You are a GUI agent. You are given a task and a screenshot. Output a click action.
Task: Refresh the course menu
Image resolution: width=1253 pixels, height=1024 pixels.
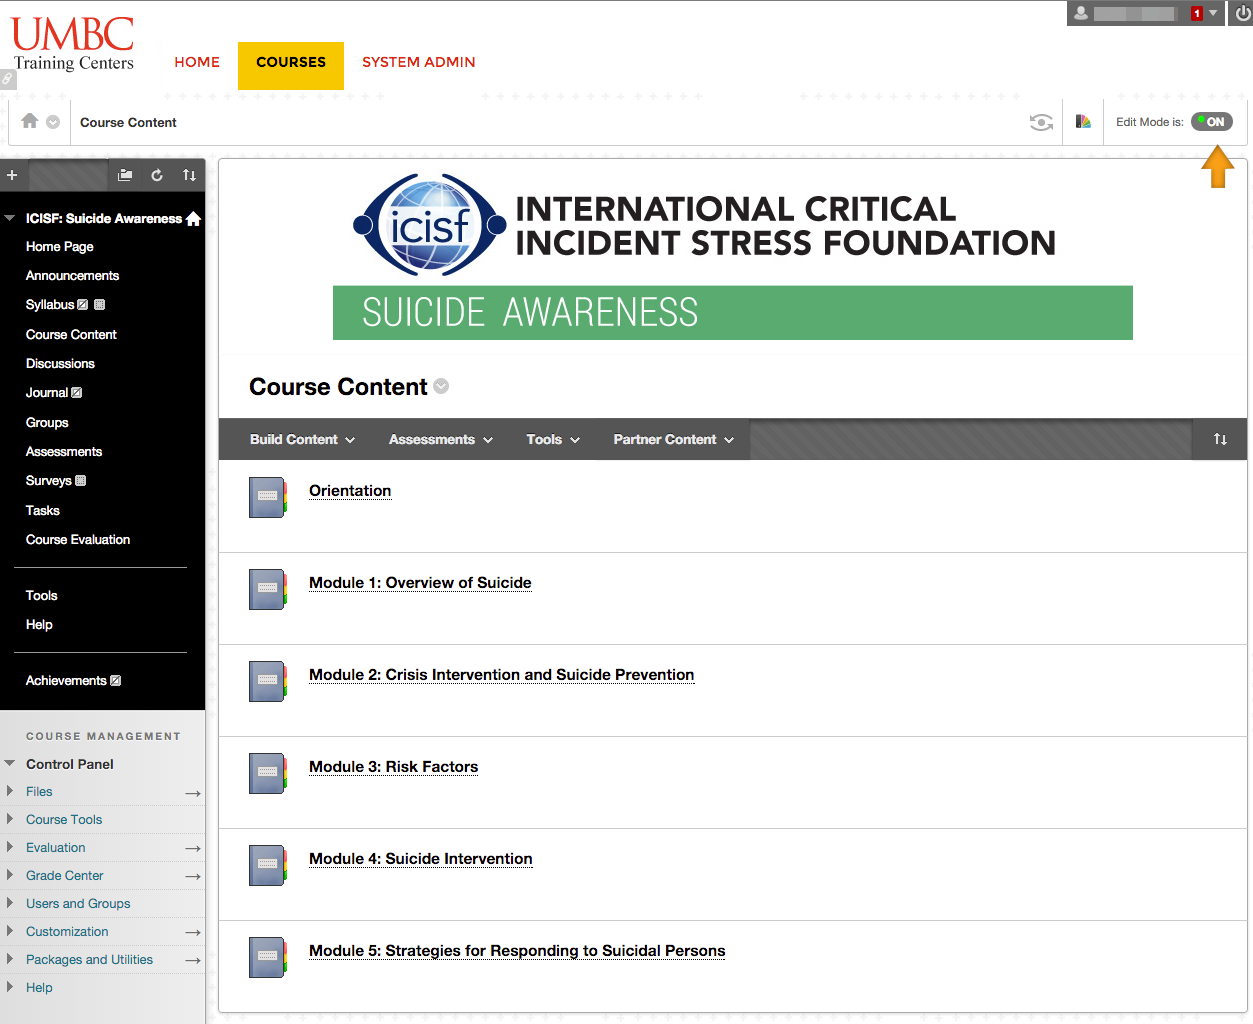coord(157,175)
